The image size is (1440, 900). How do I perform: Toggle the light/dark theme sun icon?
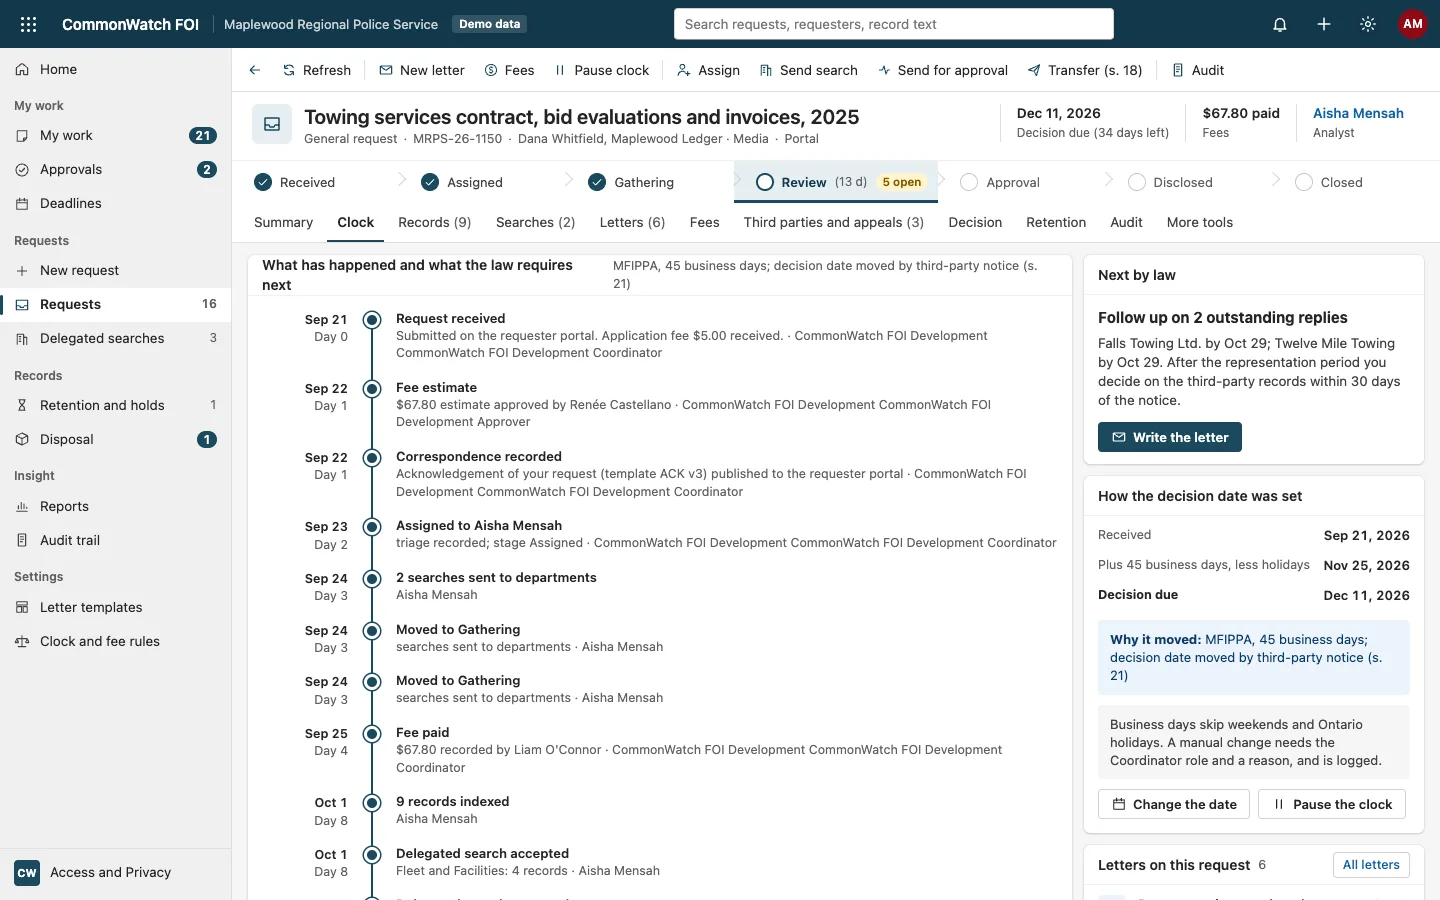tap(1368, 24)
